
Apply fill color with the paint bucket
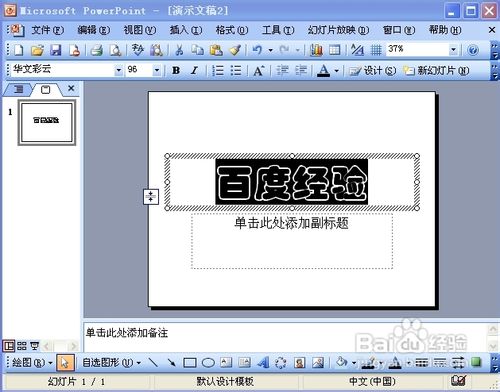[x=342, y=362]
